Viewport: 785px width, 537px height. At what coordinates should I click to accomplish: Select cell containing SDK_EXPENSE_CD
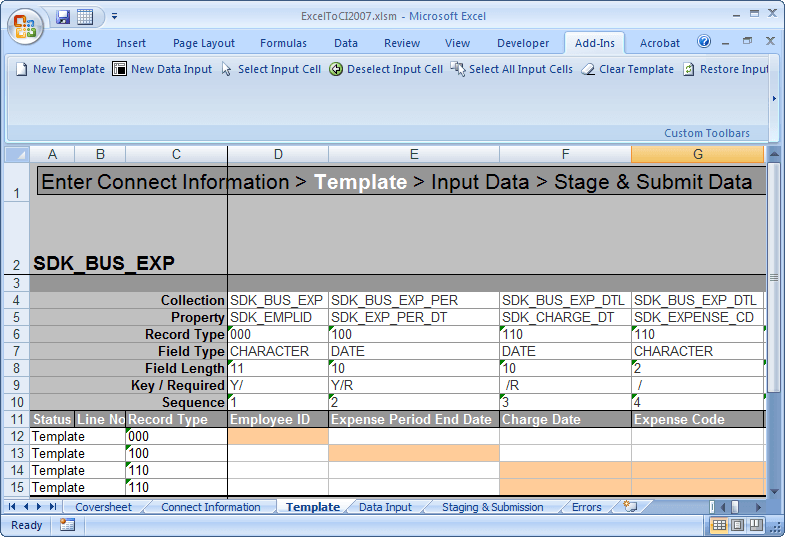(x=698, y=317)
